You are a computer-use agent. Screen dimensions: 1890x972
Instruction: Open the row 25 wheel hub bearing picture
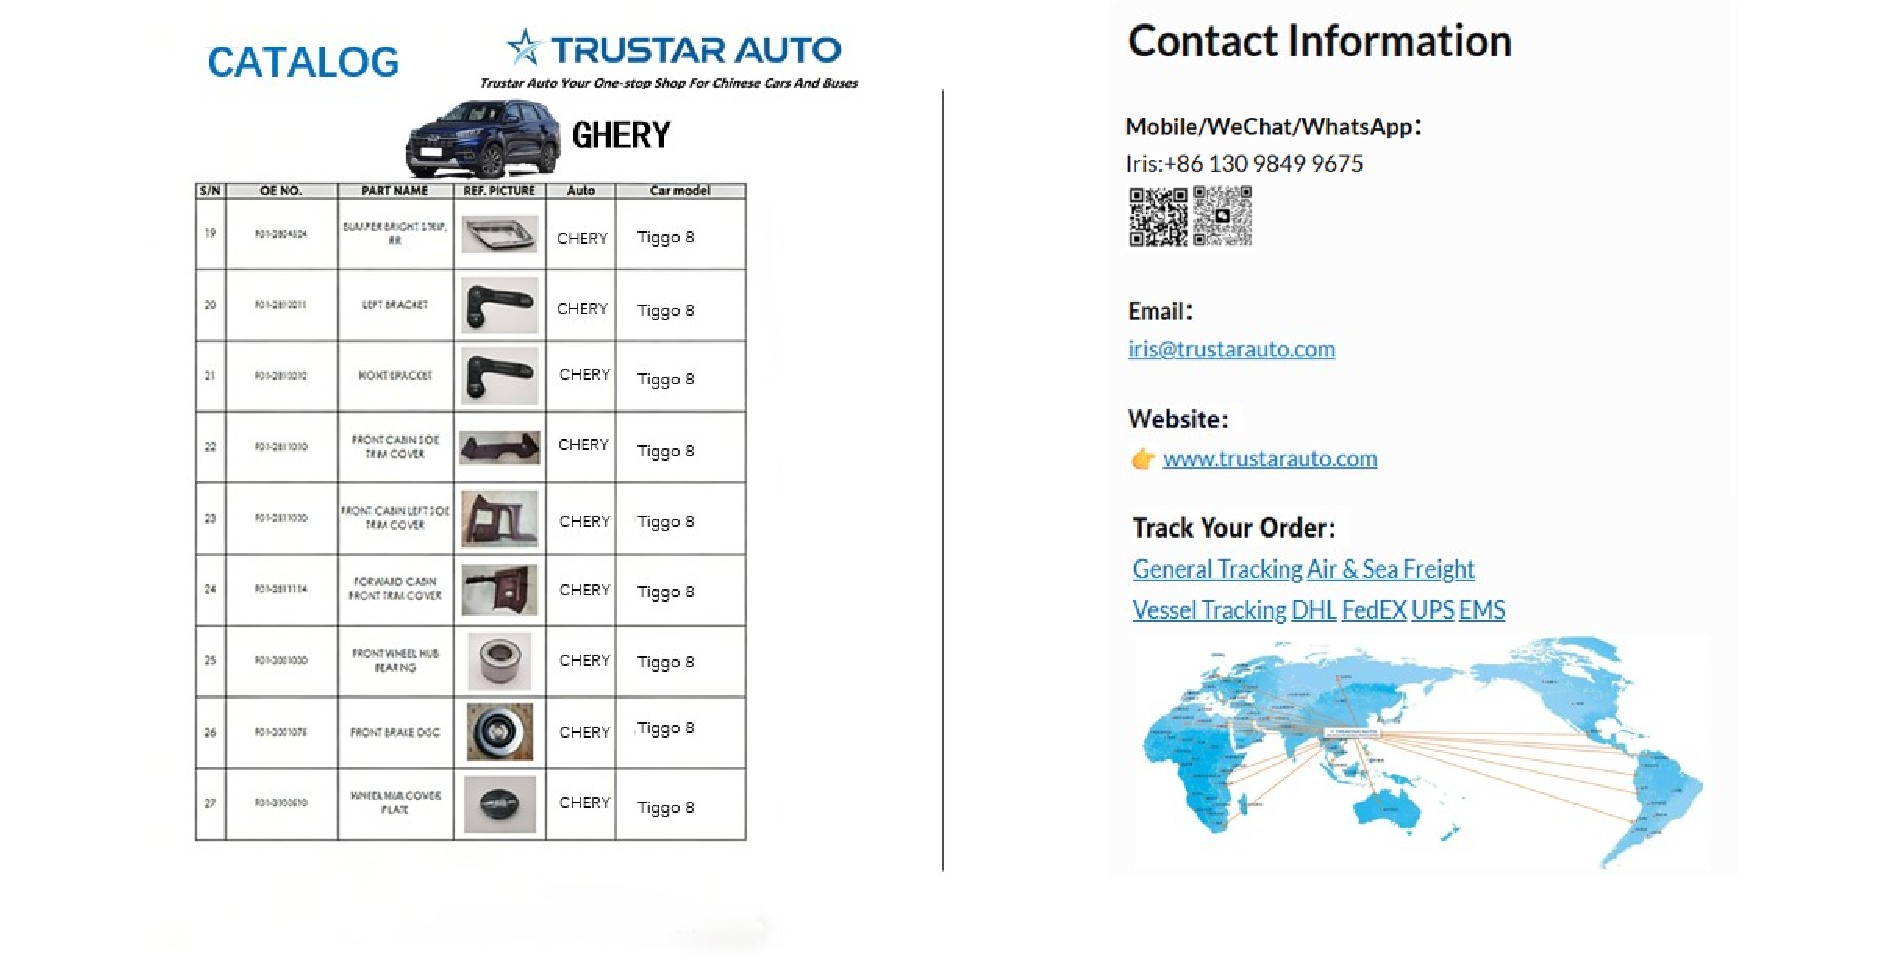point(499,661)
